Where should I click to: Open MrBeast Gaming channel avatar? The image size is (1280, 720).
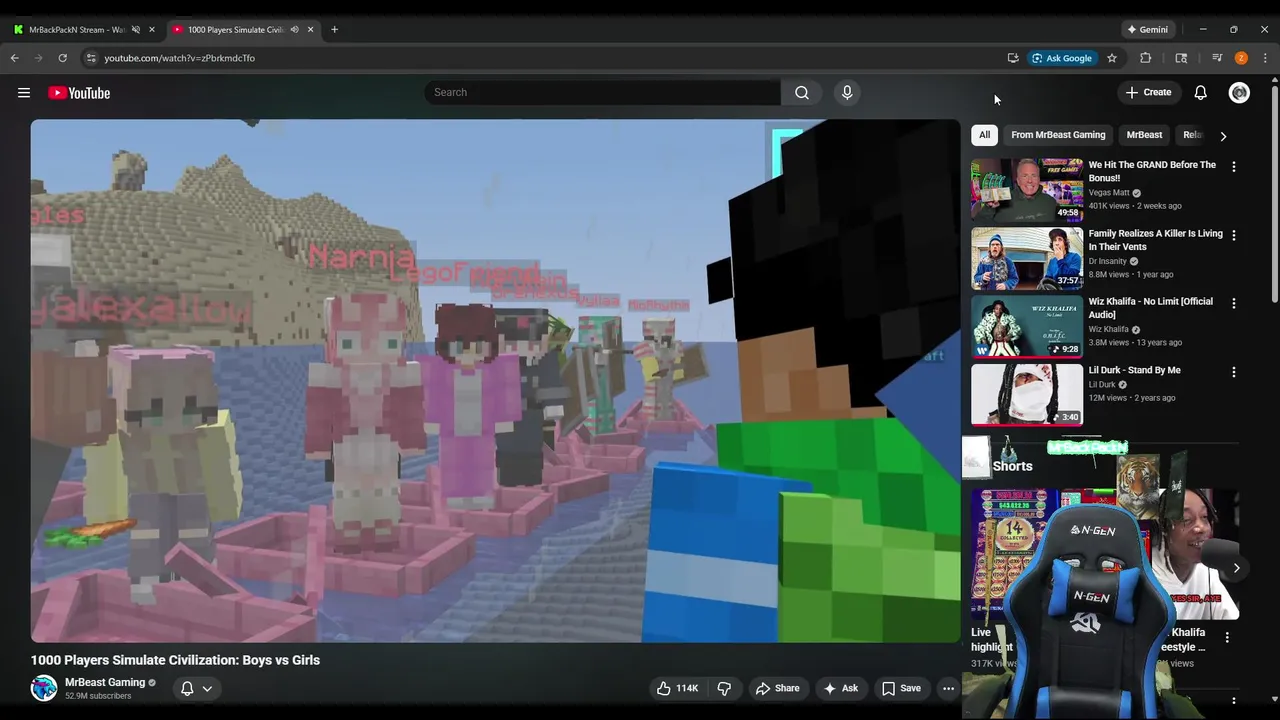[x=44, y=688]
